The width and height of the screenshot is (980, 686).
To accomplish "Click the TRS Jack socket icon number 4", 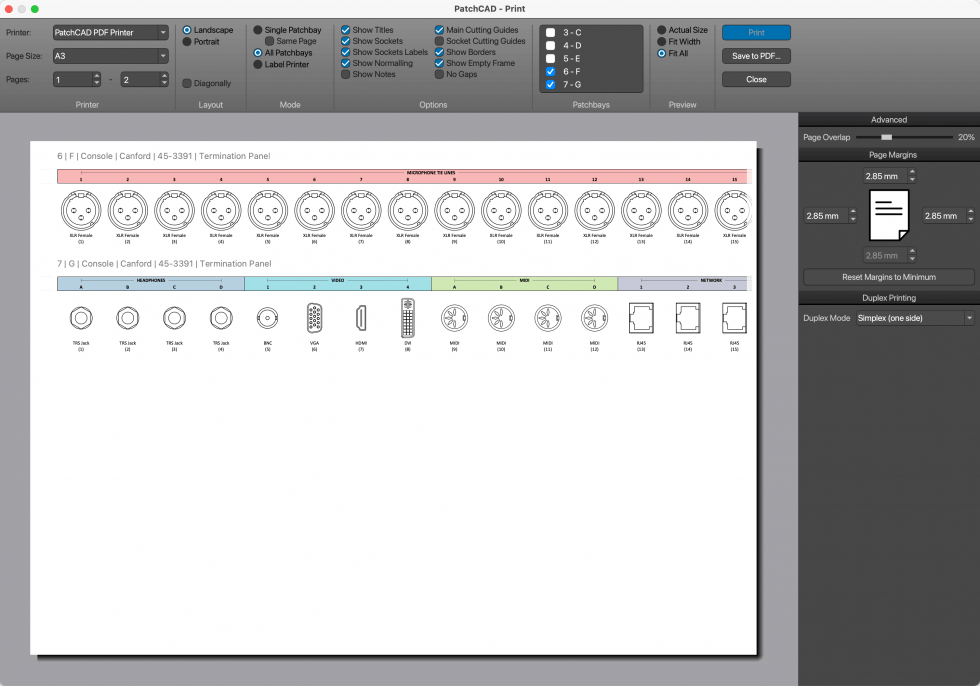I will (221, 318).
